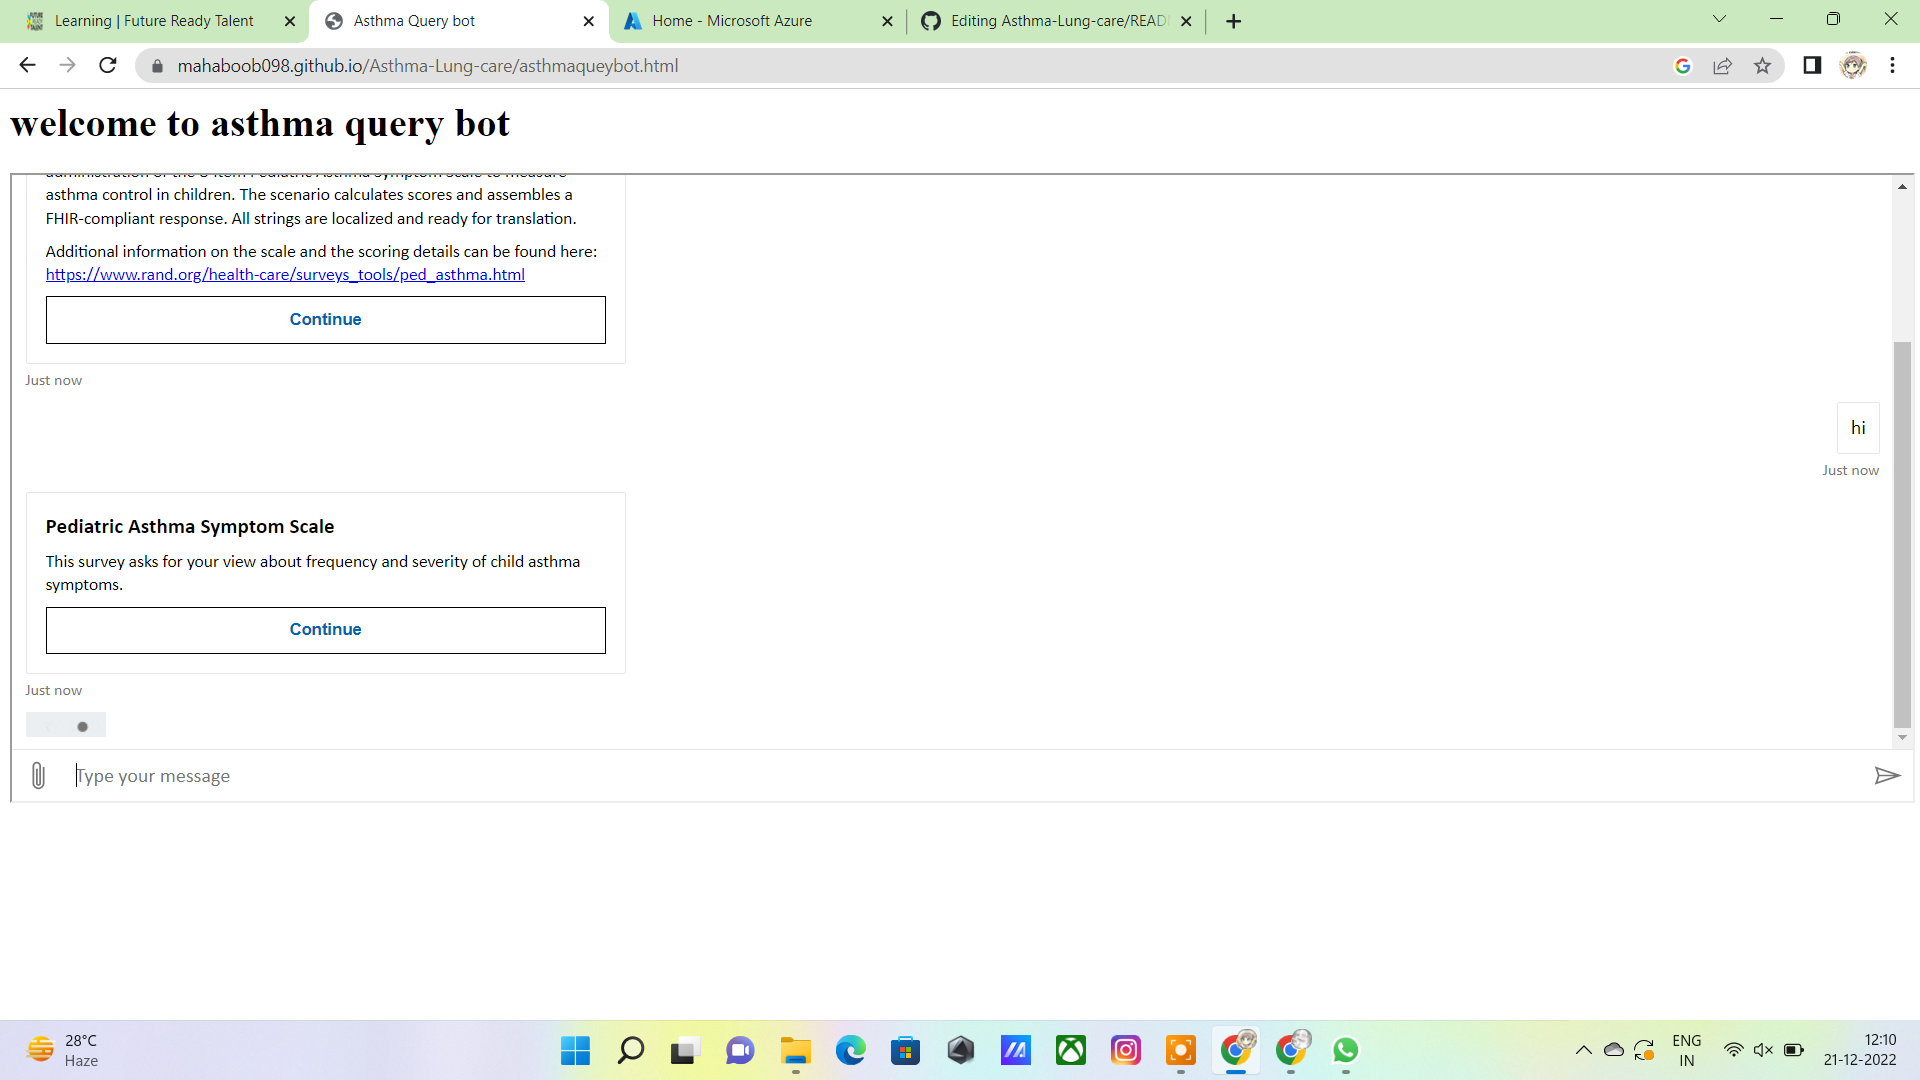Click Continue under Pediatric Asthma Symptom Scale
The height and width of the screenshot is (1080, 1920).
(x=325, y=630)
